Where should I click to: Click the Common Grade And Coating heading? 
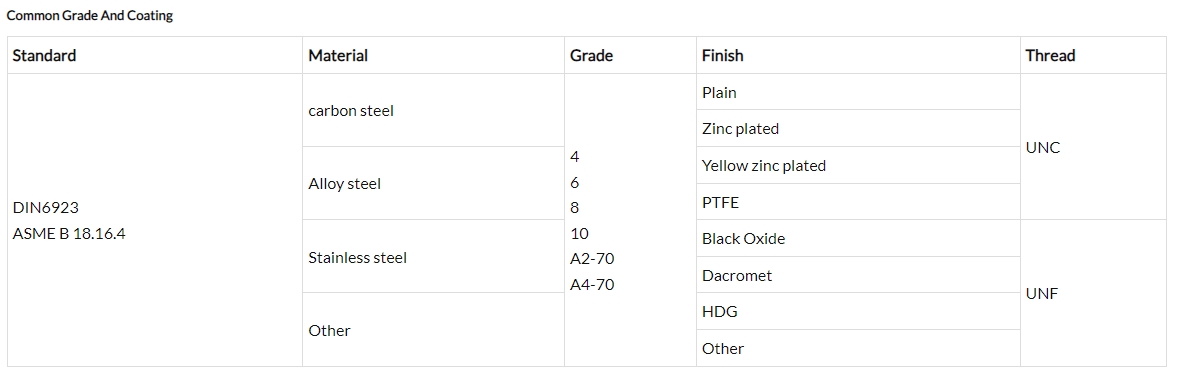coord(90,15)
